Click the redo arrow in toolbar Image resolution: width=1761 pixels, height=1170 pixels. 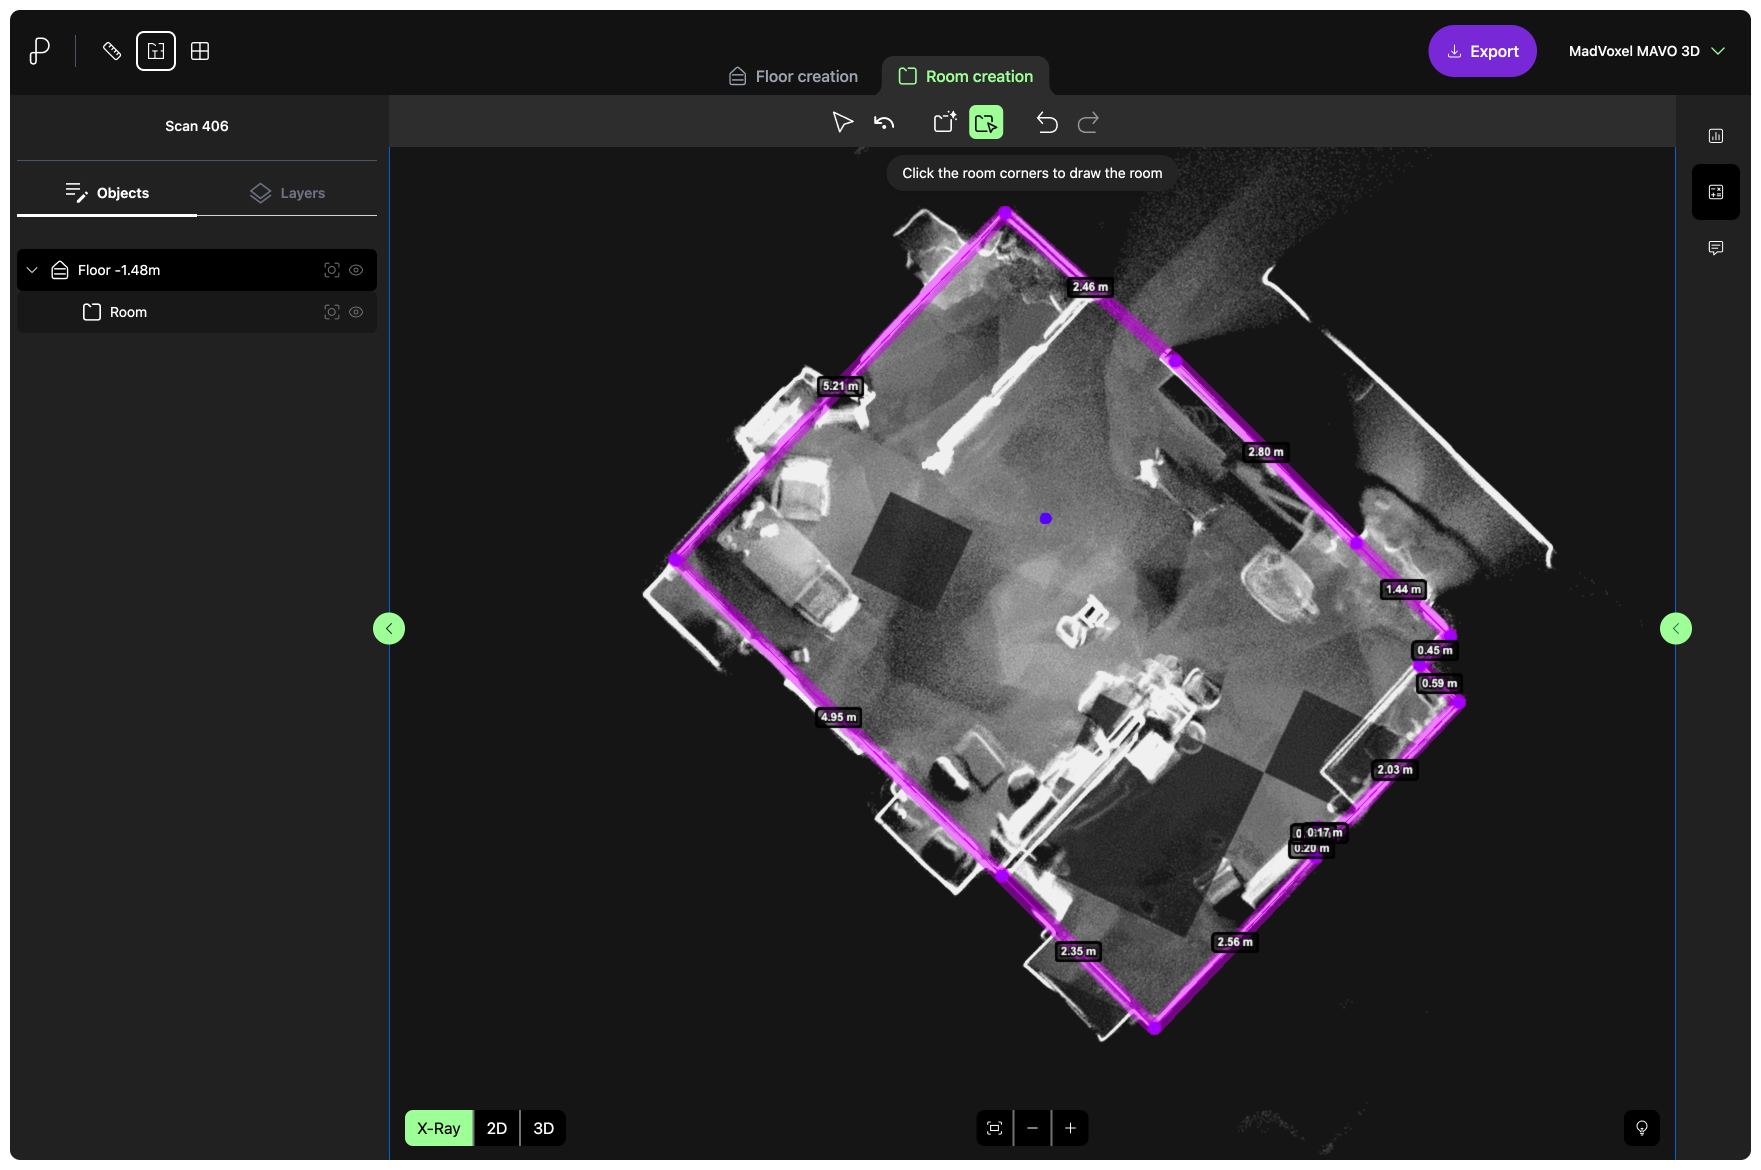click(1088, 122)
